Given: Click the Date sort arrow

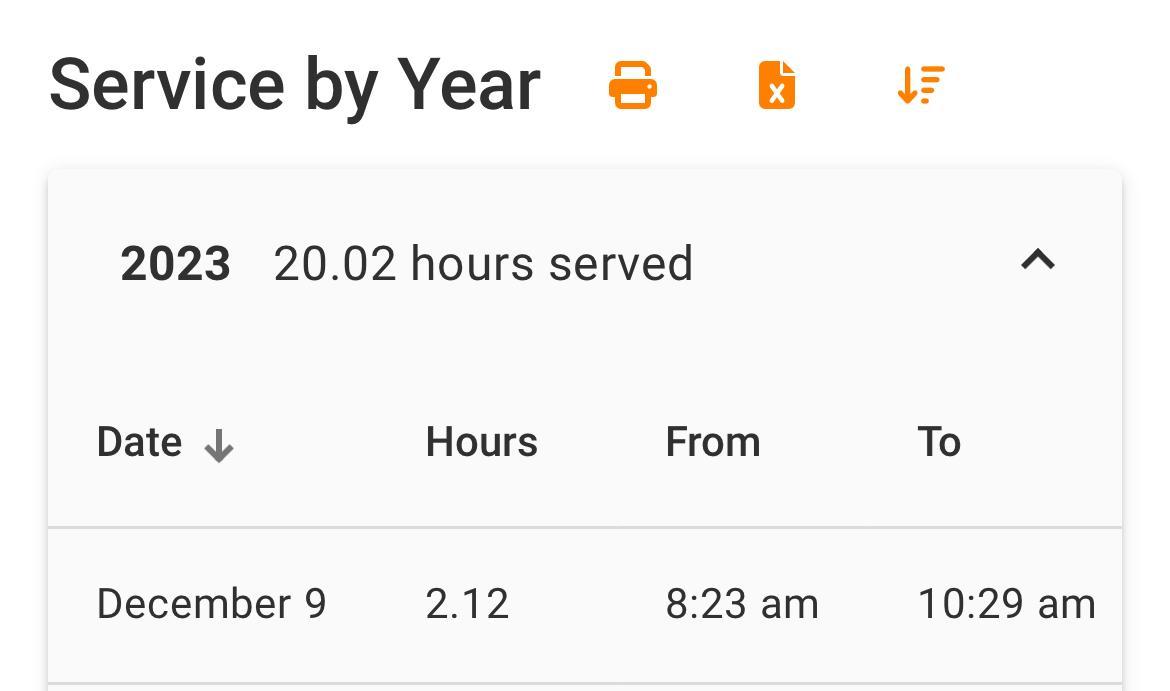Looking at the screenshot, I should [218, 446].
